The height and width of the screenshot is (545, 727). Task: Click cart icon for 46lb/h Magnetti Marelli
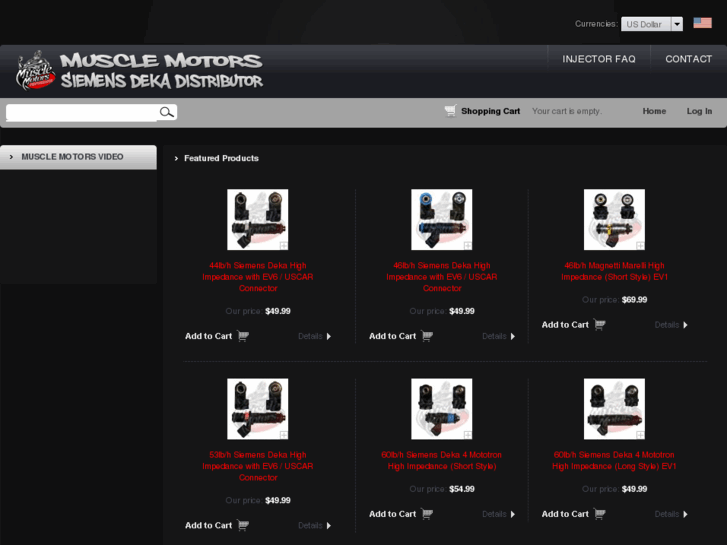(599, 325)
